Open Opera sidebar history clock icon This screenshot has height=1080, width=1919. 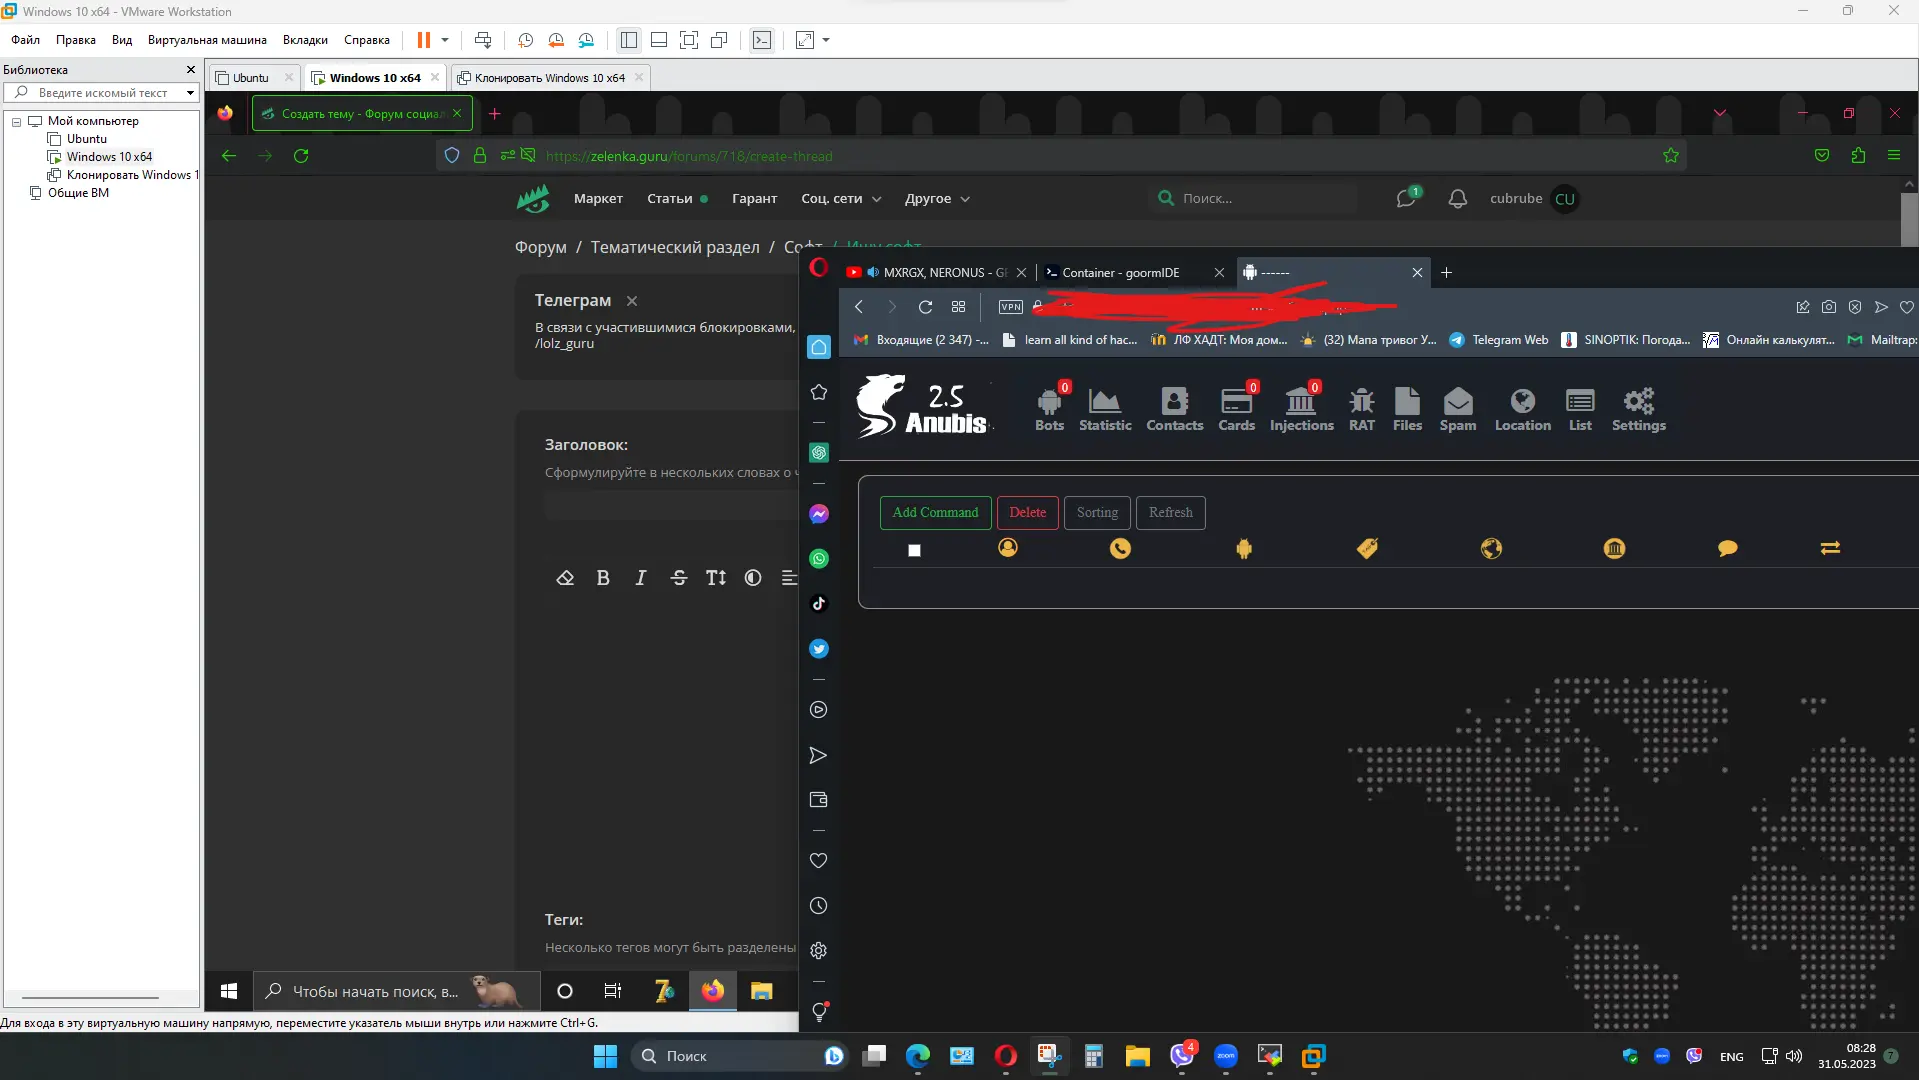[x=819, y=906]
